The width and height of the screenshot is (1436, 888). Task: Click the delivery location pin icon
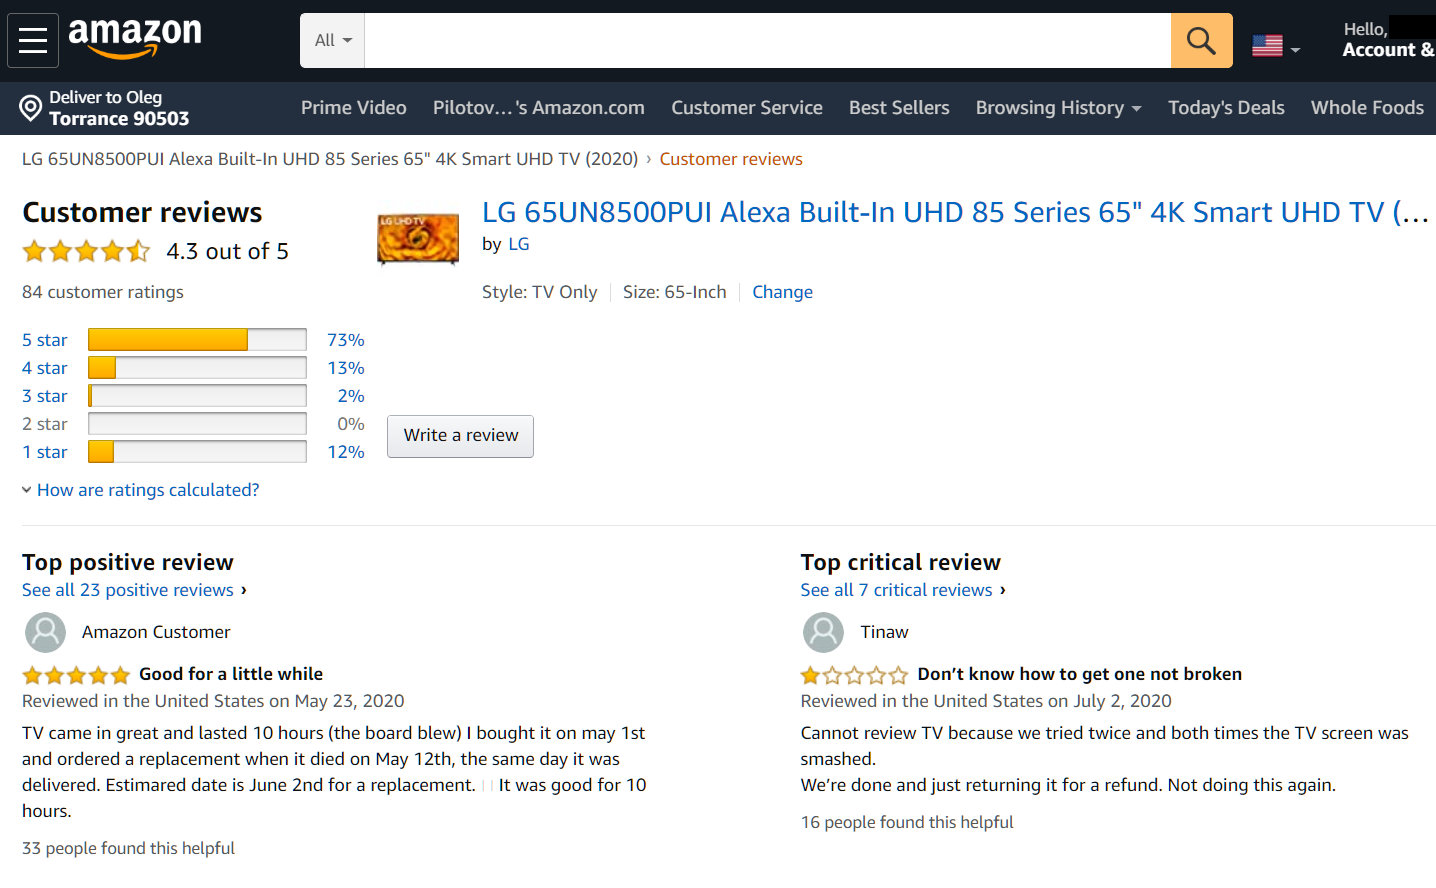[31, 107]
